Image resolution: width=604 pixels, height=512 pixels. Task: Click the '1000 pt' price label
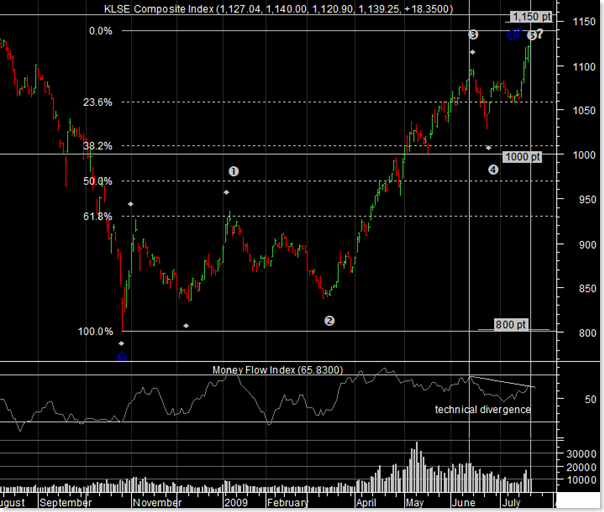coord(522,157)
